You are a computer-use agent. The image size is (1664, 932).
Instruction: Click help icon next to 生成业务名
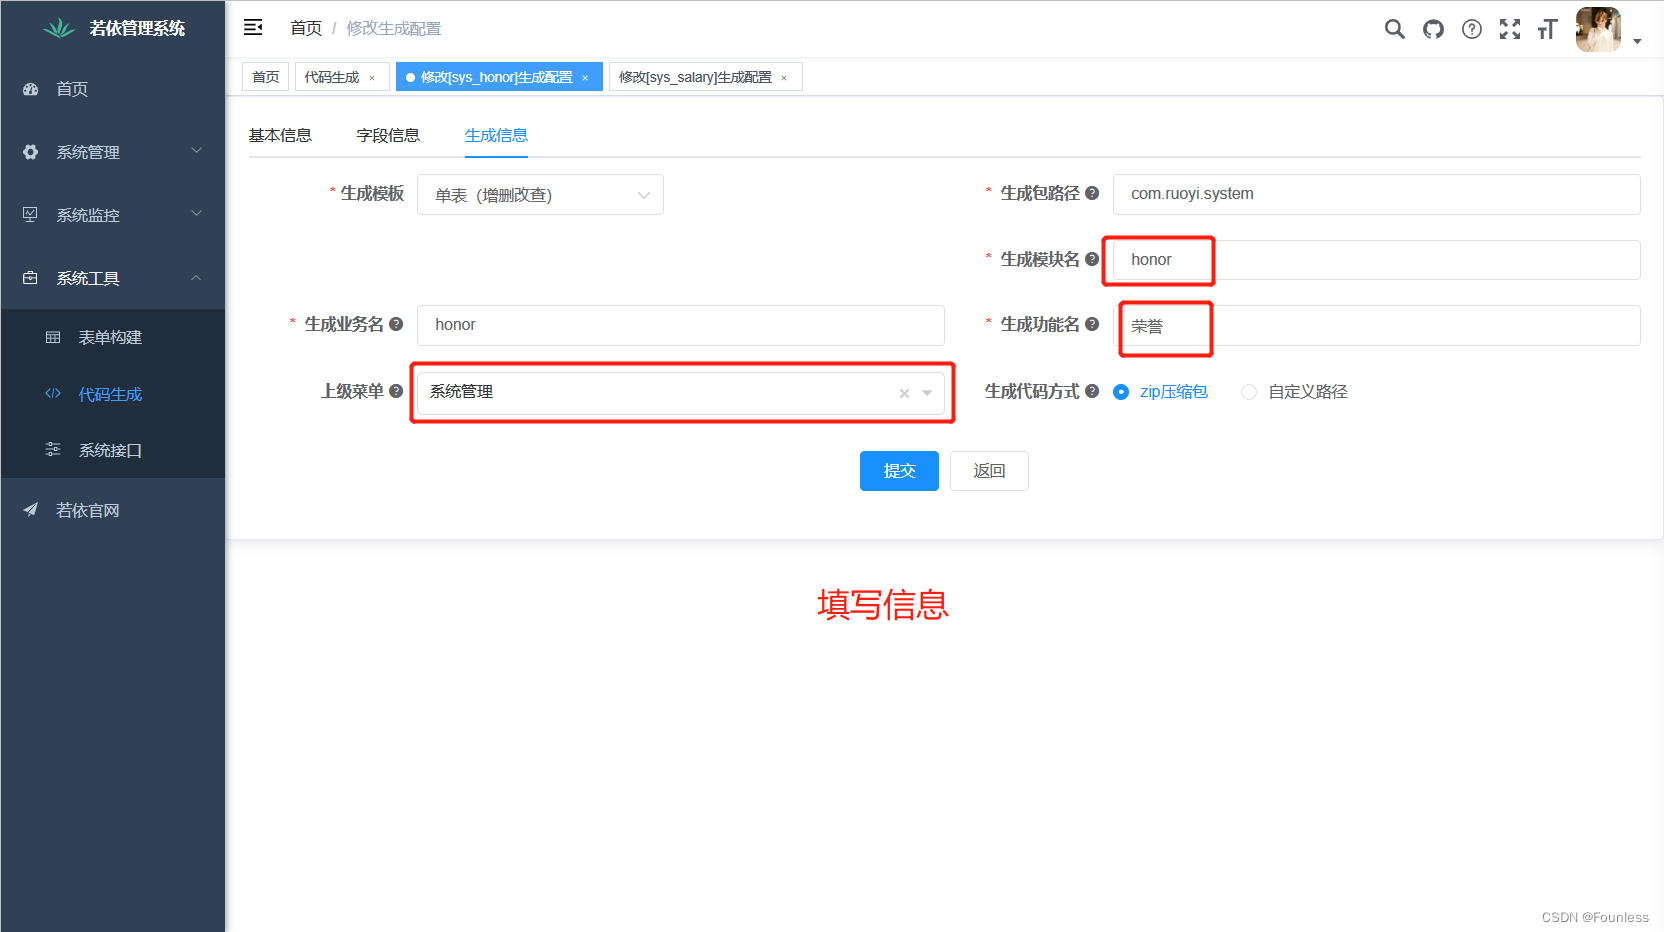tap(395, 324)
